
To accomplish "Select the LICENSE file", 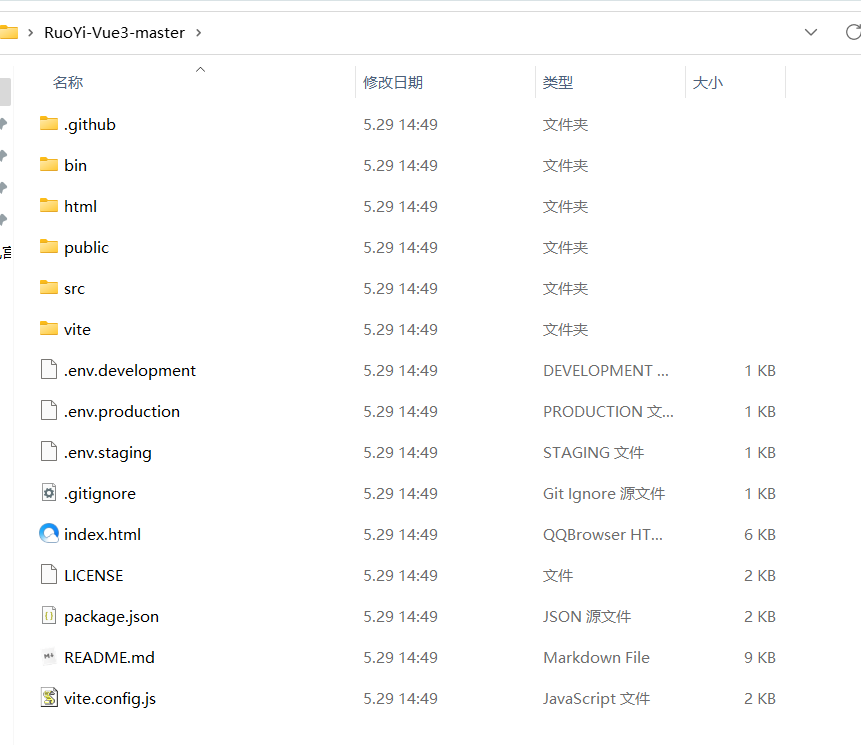I will coord(97,575).
